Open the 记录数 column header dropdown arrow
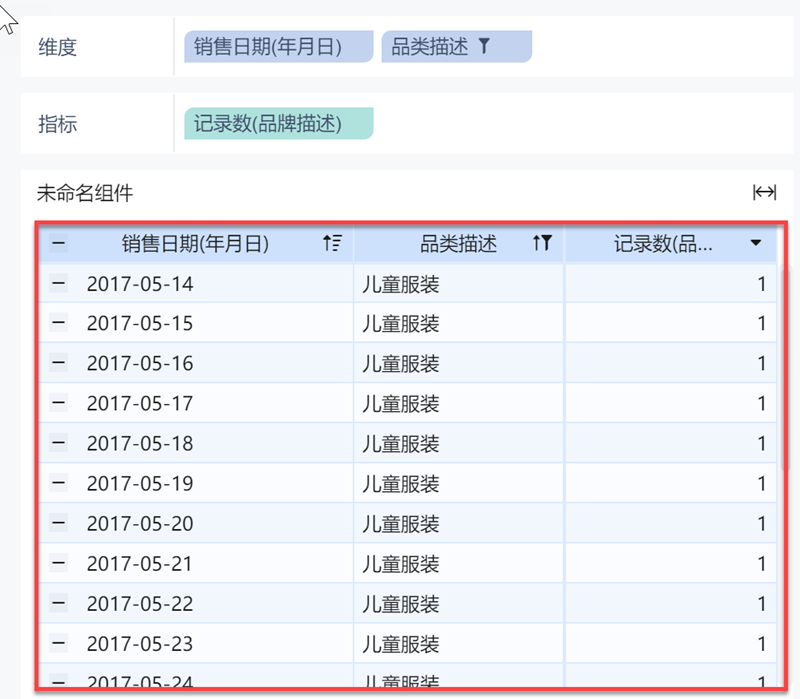This screenshot has height=699, width=800. (x=756, y=243)
